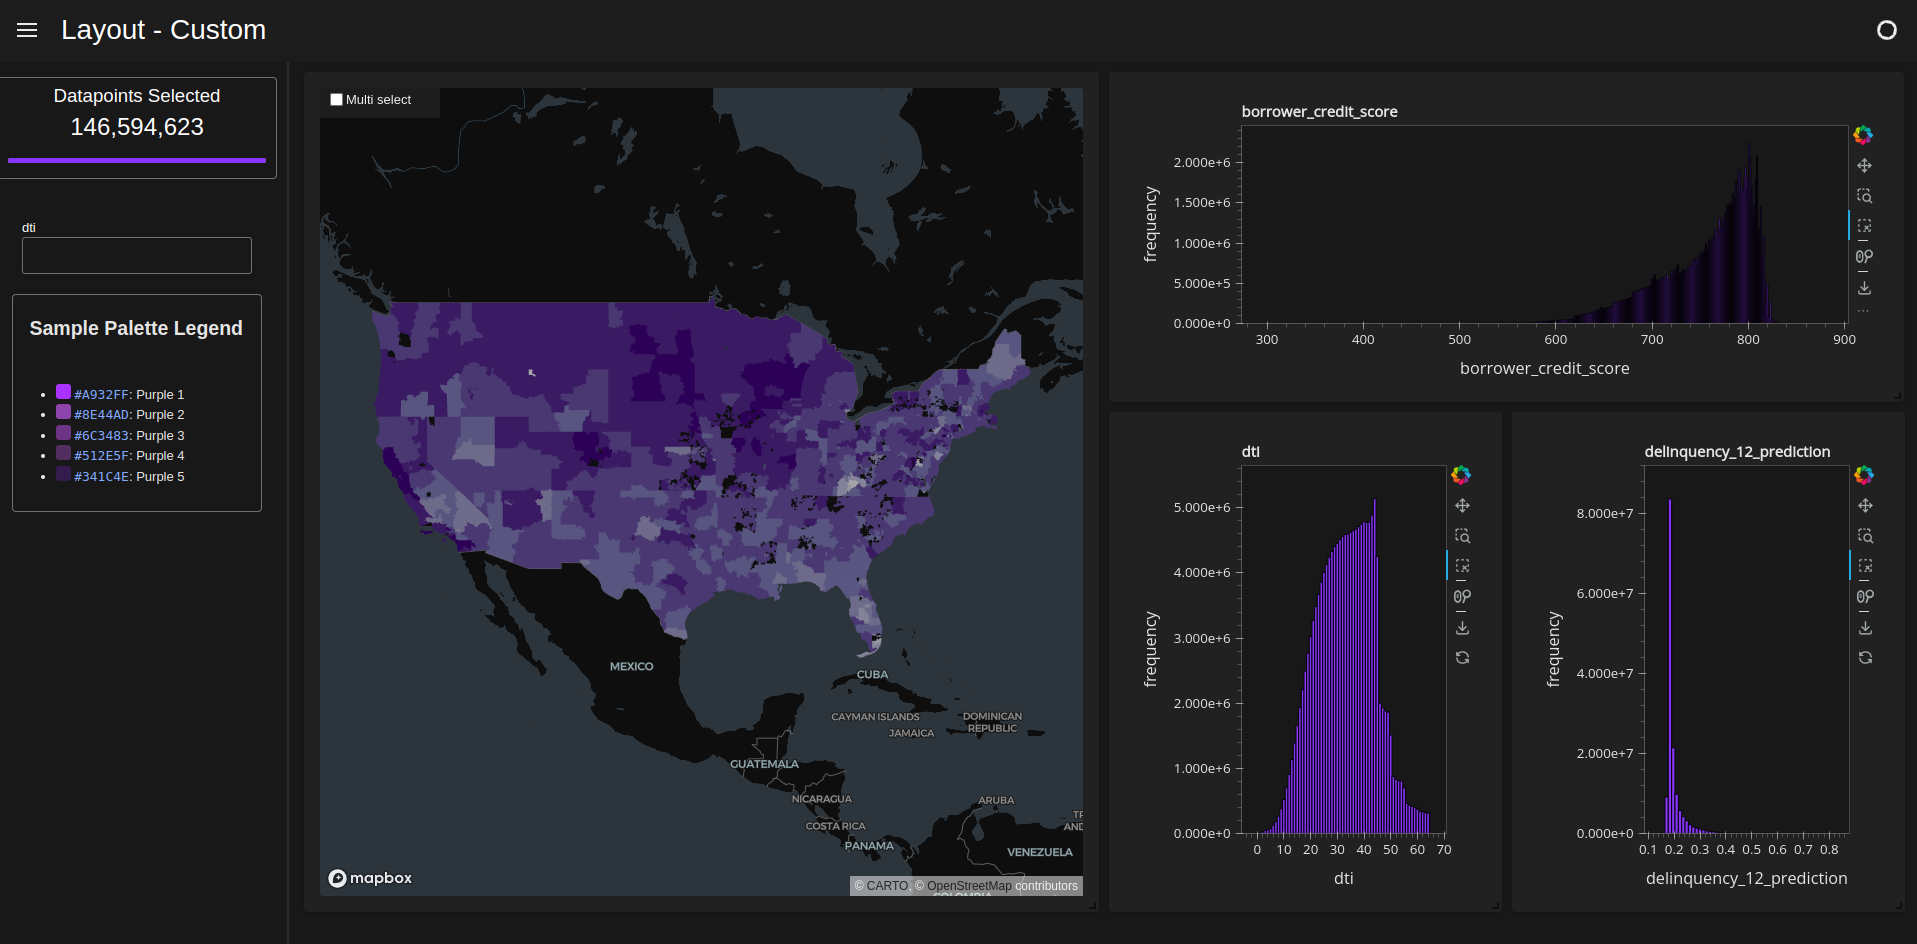Select Pan tool on delinquency_12_prediction chart
The width and height of the screenshot is (1917, 944).
pyautogui.click(x=1865, y=506)
